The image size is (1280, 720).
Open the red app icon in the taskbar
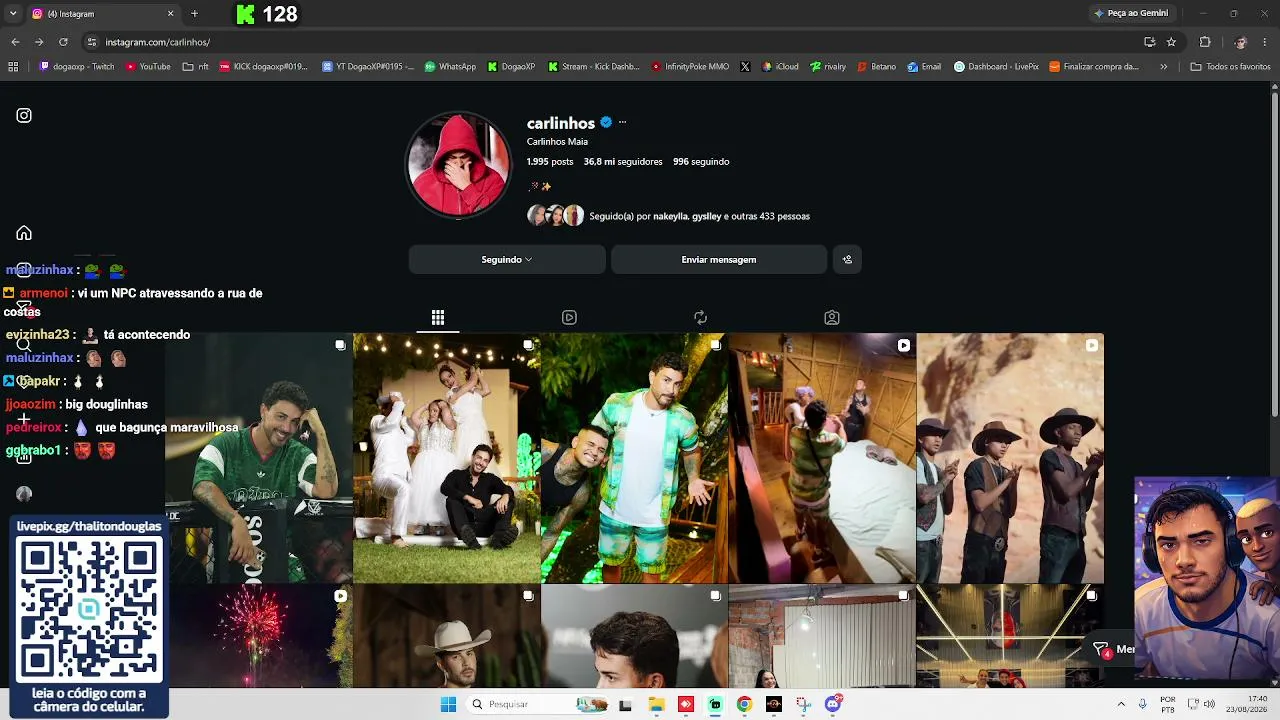[x=685, y=704]
